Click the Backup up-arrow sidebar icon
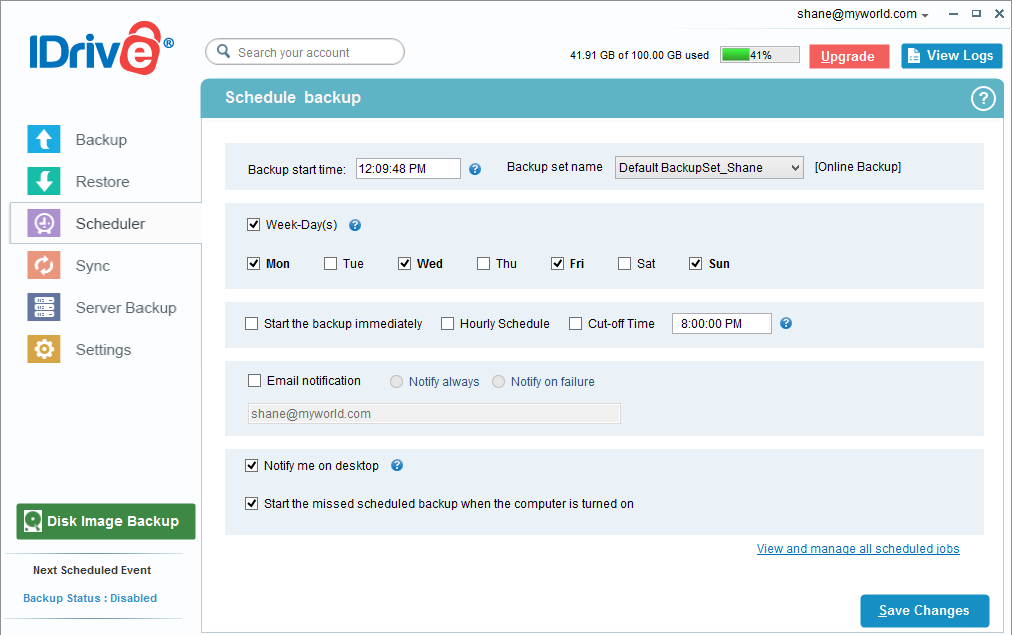The width and height of the screenshot is (1012, 635). pyautogui.click(x=43, y=140)
